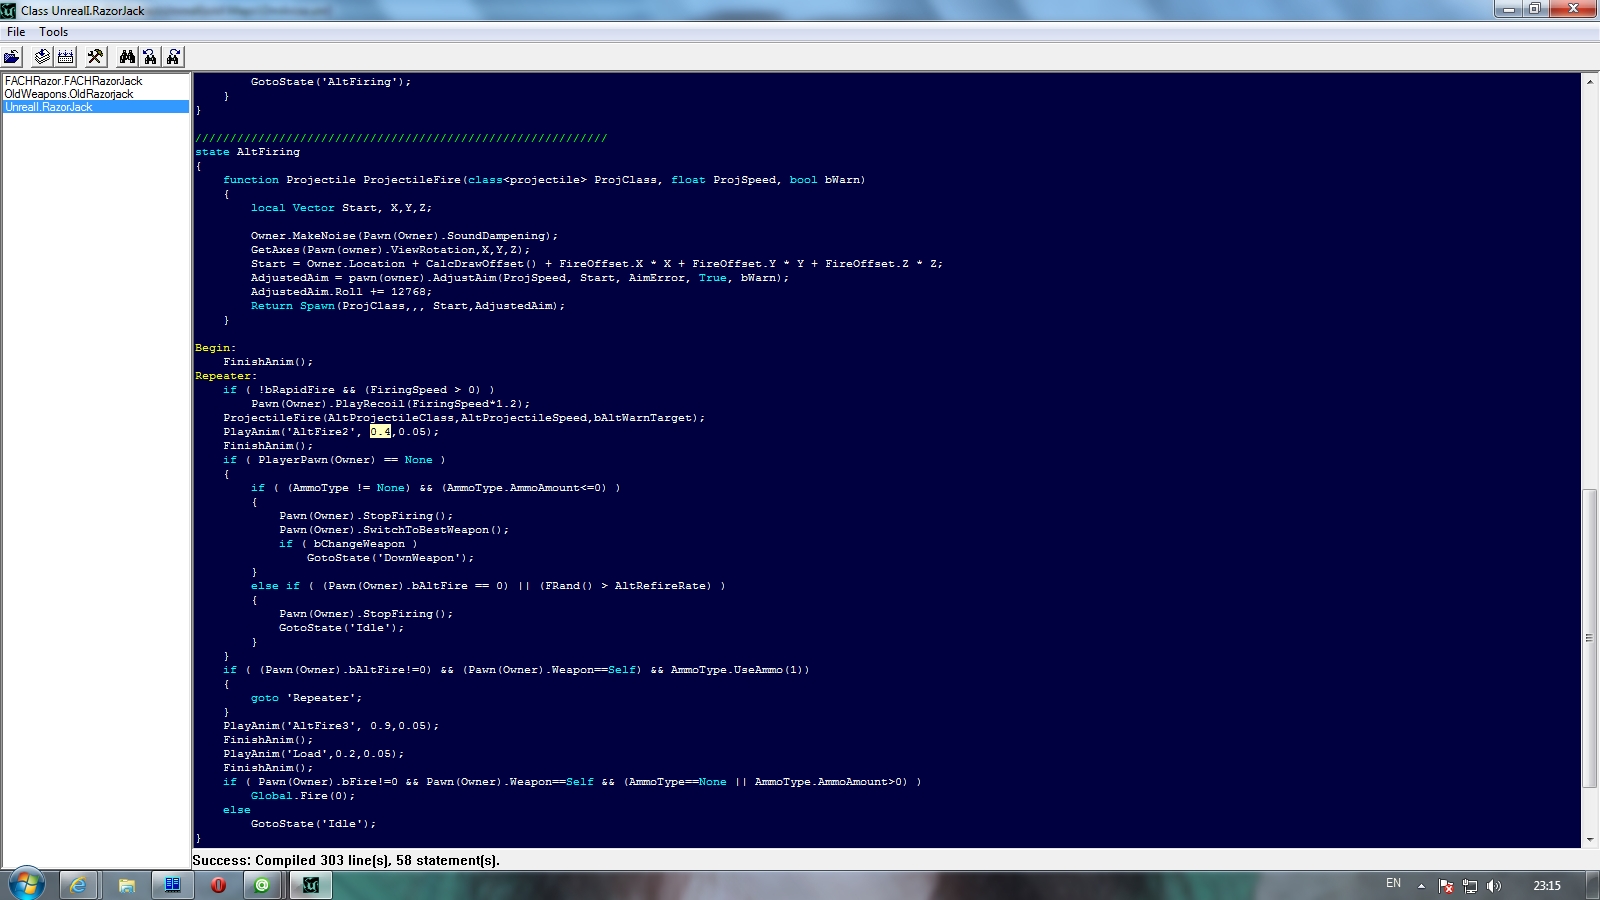
Task: Click the green chat agent taskbar icon
Action: point(263,885)
